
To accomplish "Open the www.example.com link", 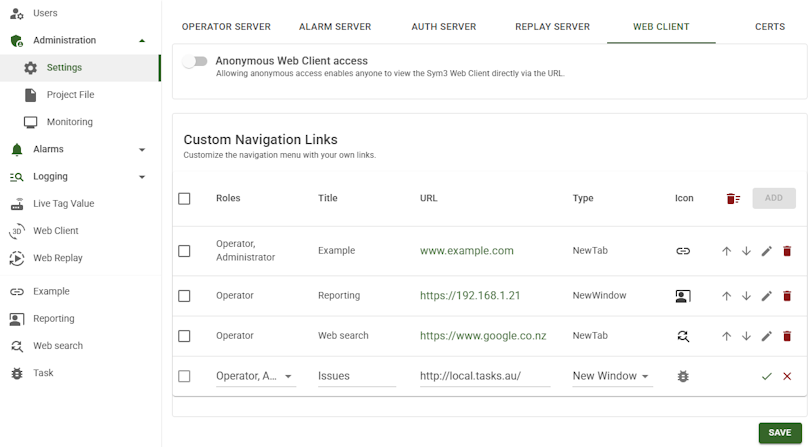I will 466,251.
